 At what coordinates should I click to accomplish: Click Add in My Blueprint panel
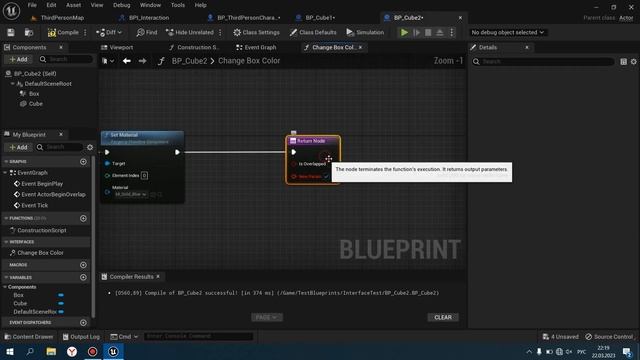pos(18,147)
